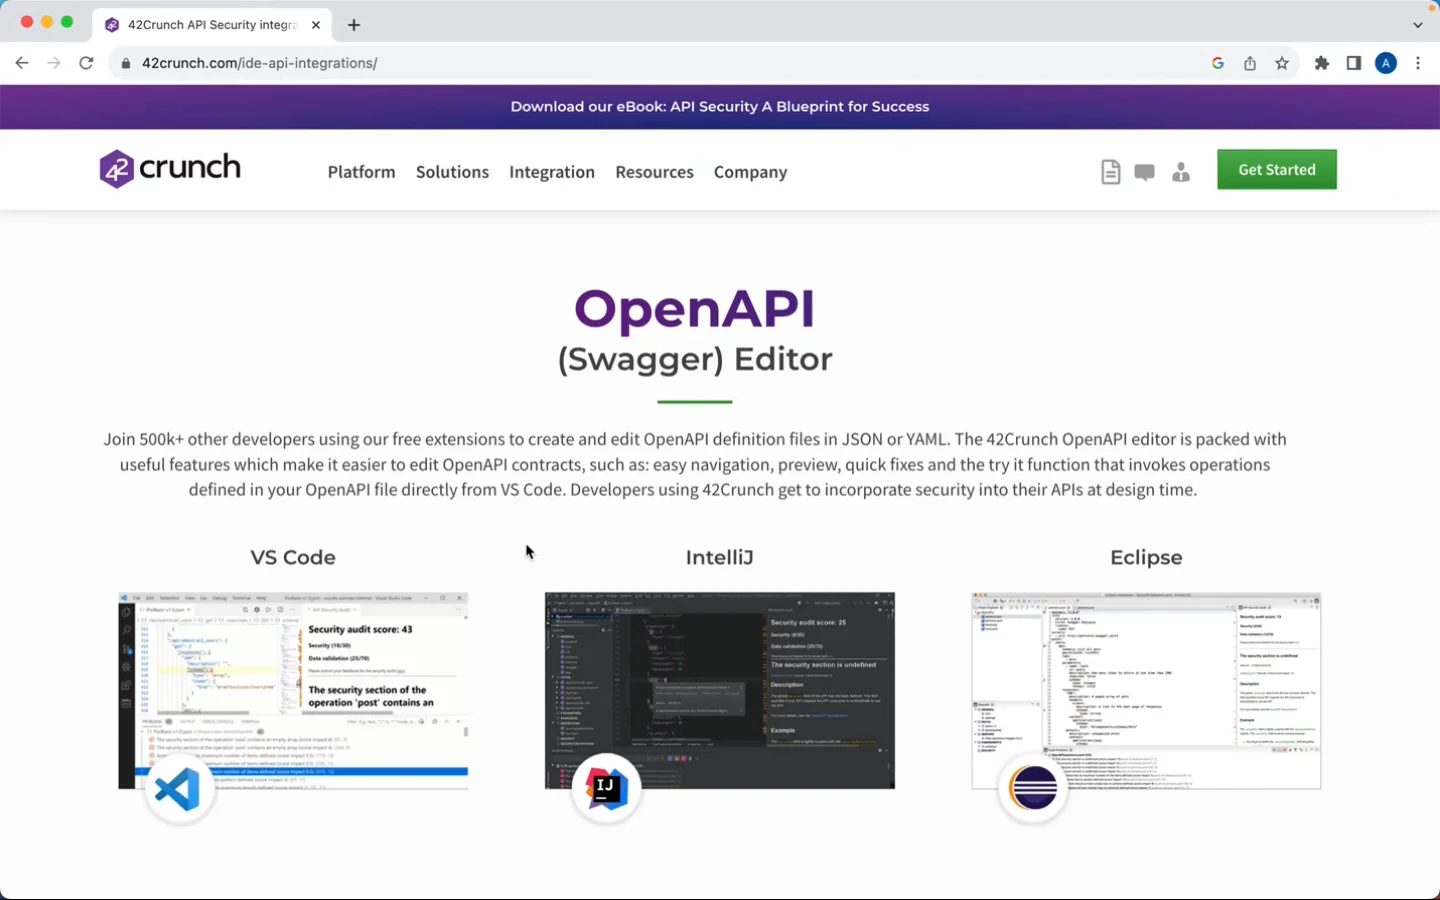Open a new browser tab with the plus button
This screenshot has height=900, width=1440.
(354, 25)
